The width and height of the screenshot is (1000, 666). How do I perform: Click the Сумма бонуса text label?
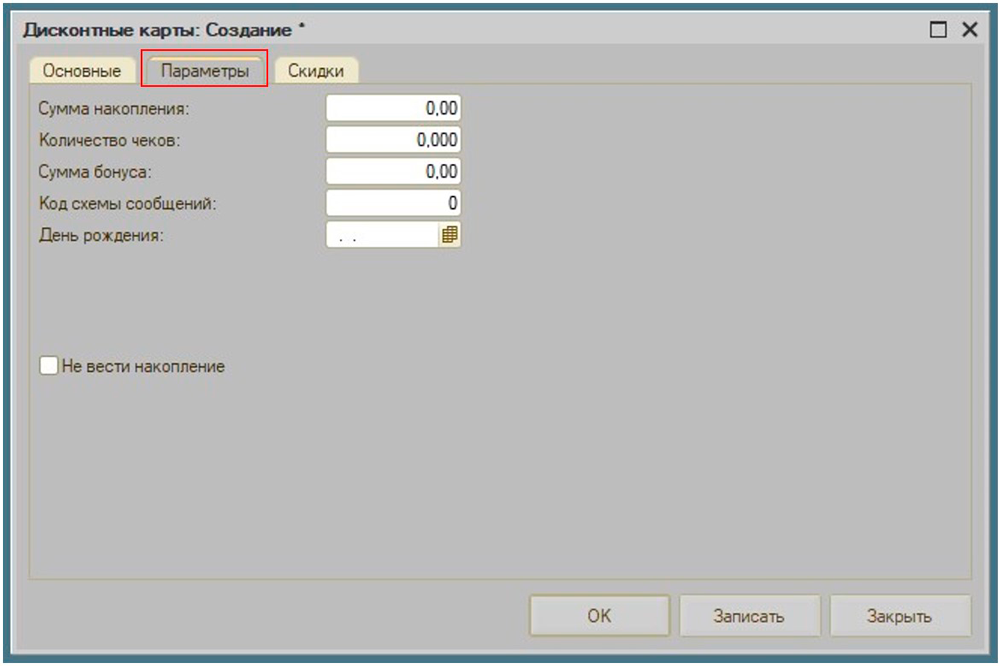(95, 172)
